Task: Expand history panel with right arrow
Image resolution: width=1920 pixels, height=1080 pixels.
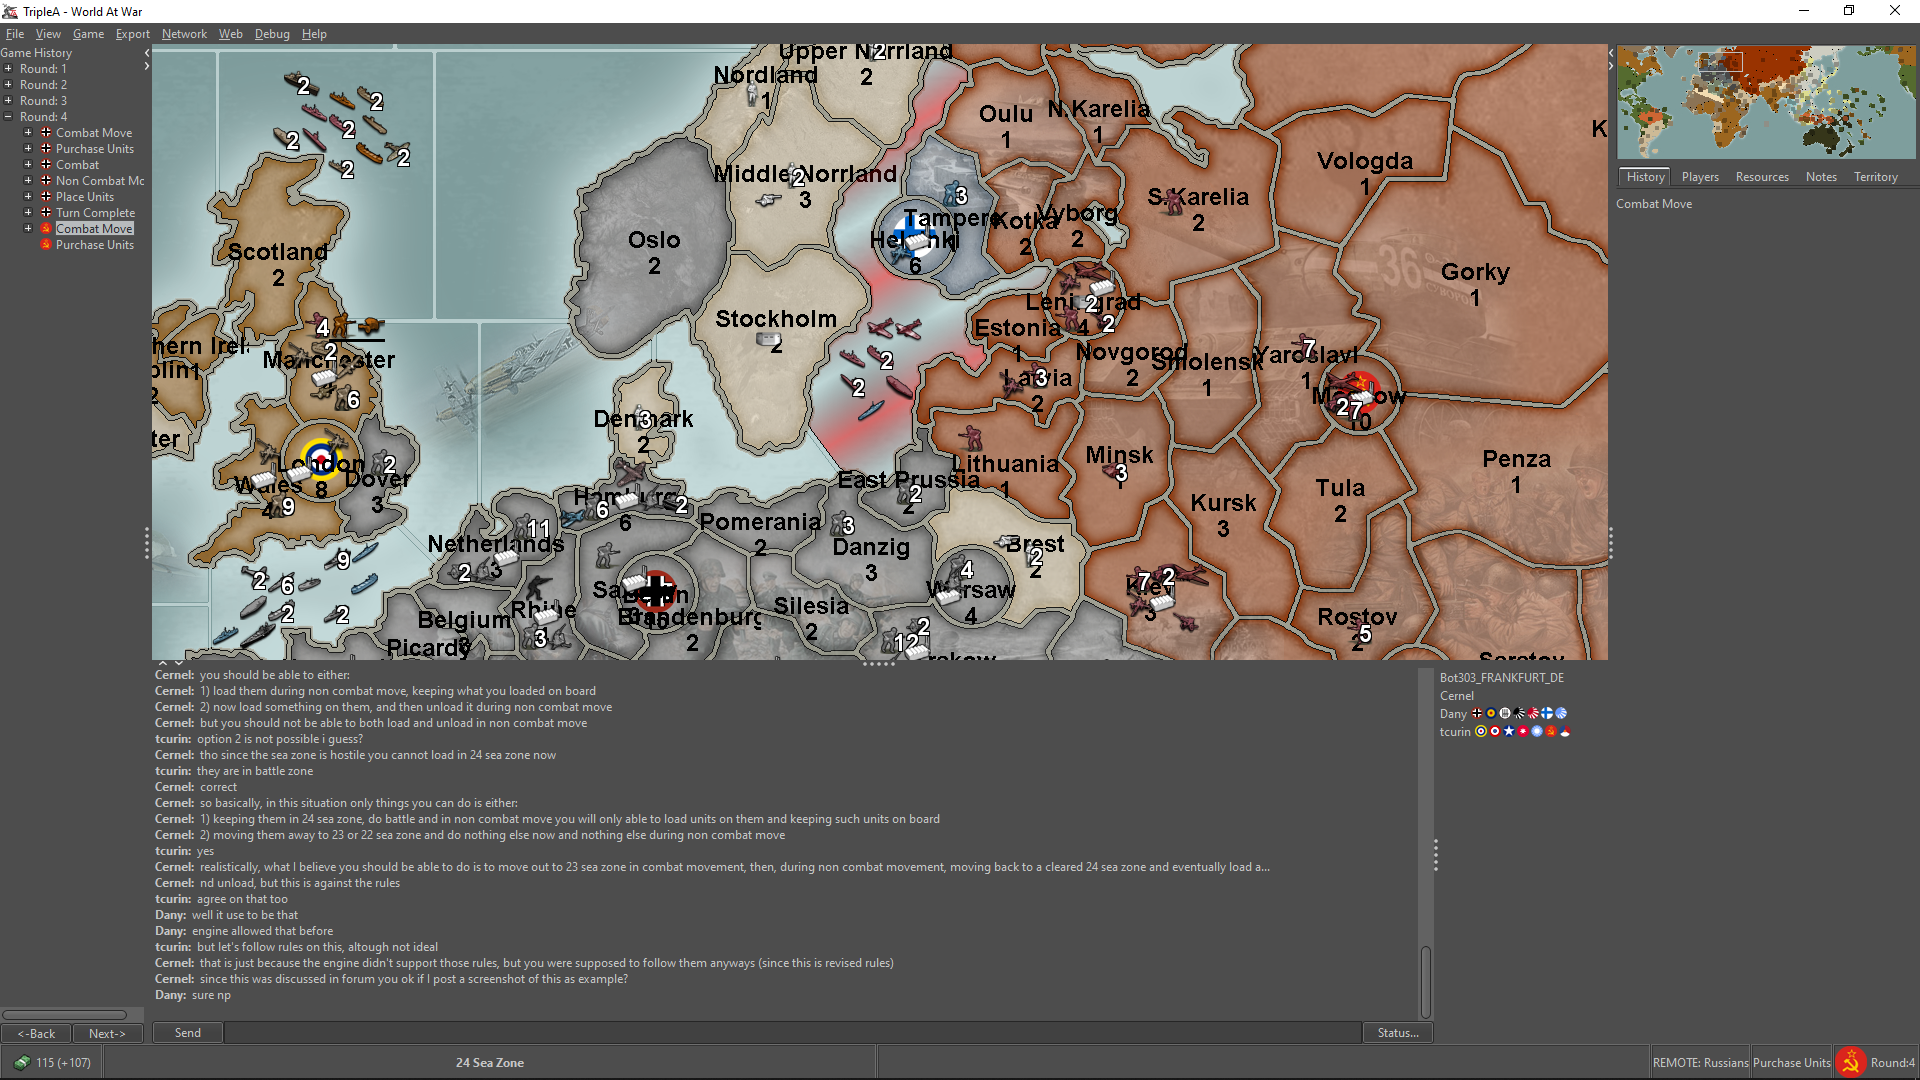Action: (147, 67)
